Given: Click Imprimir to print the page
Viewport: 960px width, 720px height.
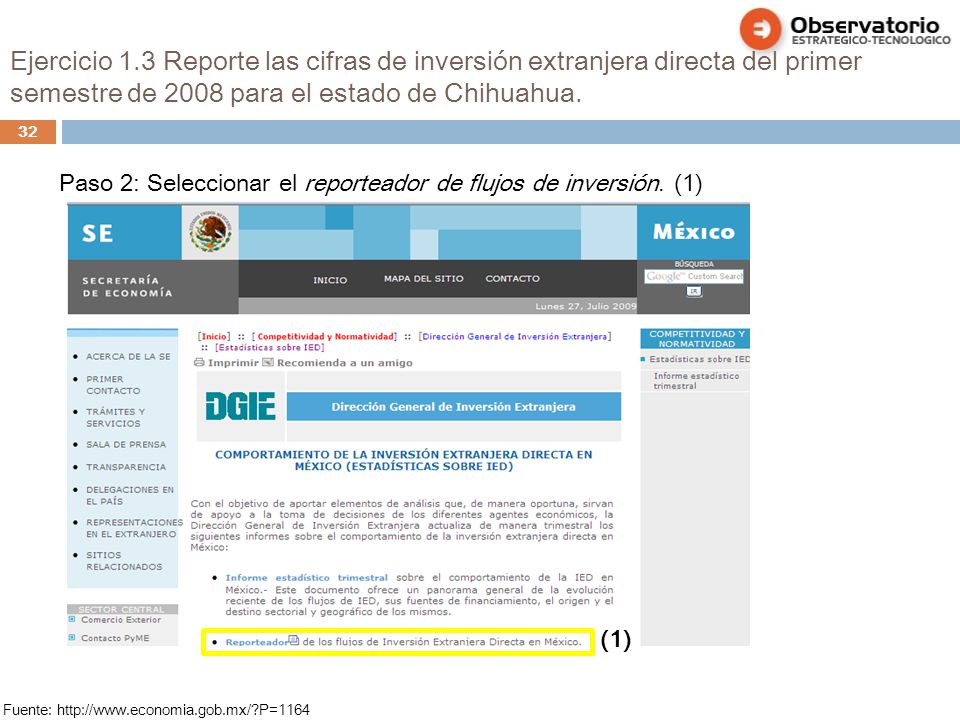Looking at the screenshot, I should point(233,362).
